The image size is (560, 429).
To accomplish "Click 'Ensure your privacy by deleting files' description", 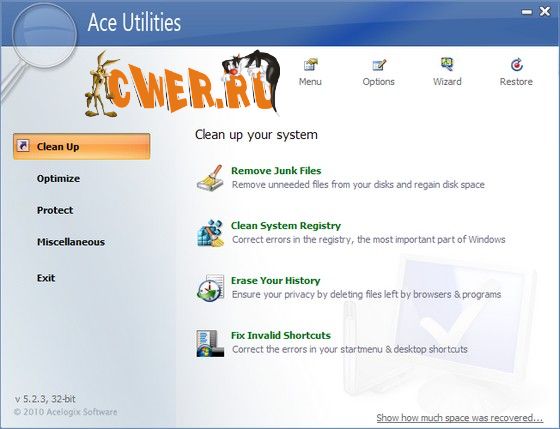I will pos(366,294).
